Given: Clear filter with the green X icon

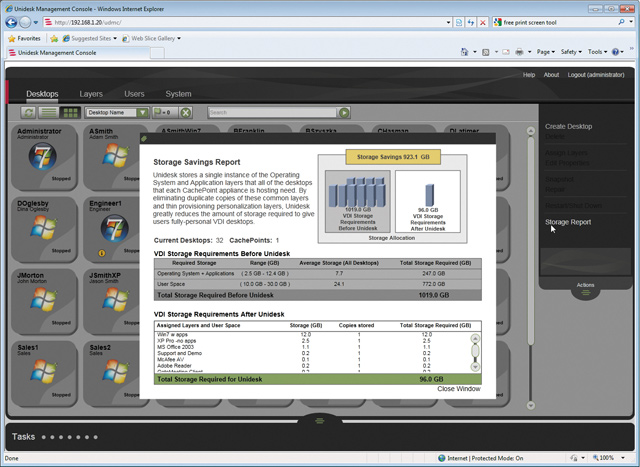Looking at the screenshot, I should pyautogui.click(x=186, y=113).
